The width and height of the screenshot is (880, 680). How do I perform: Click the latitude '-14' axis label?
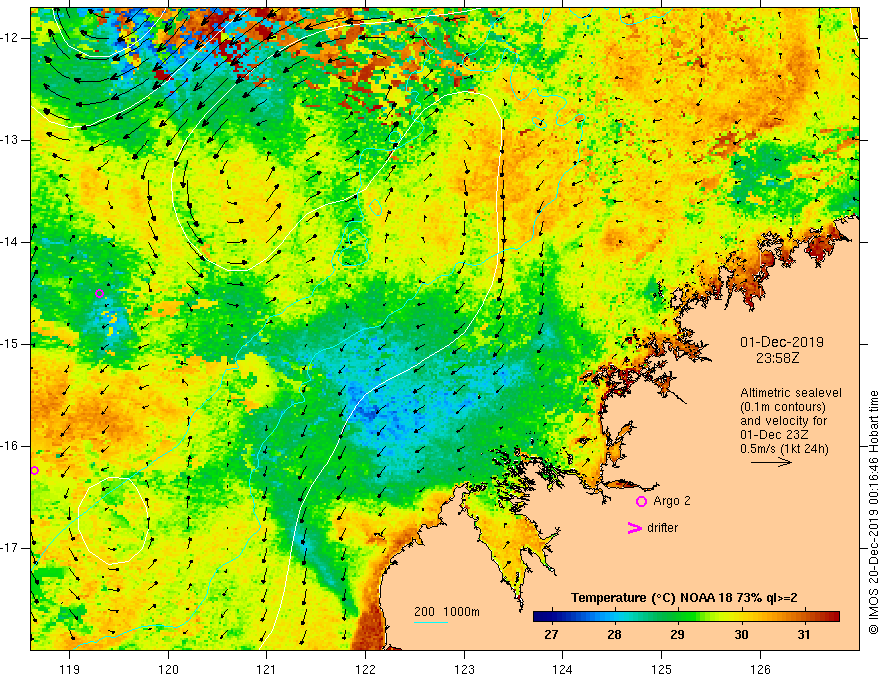pos(10,242)
